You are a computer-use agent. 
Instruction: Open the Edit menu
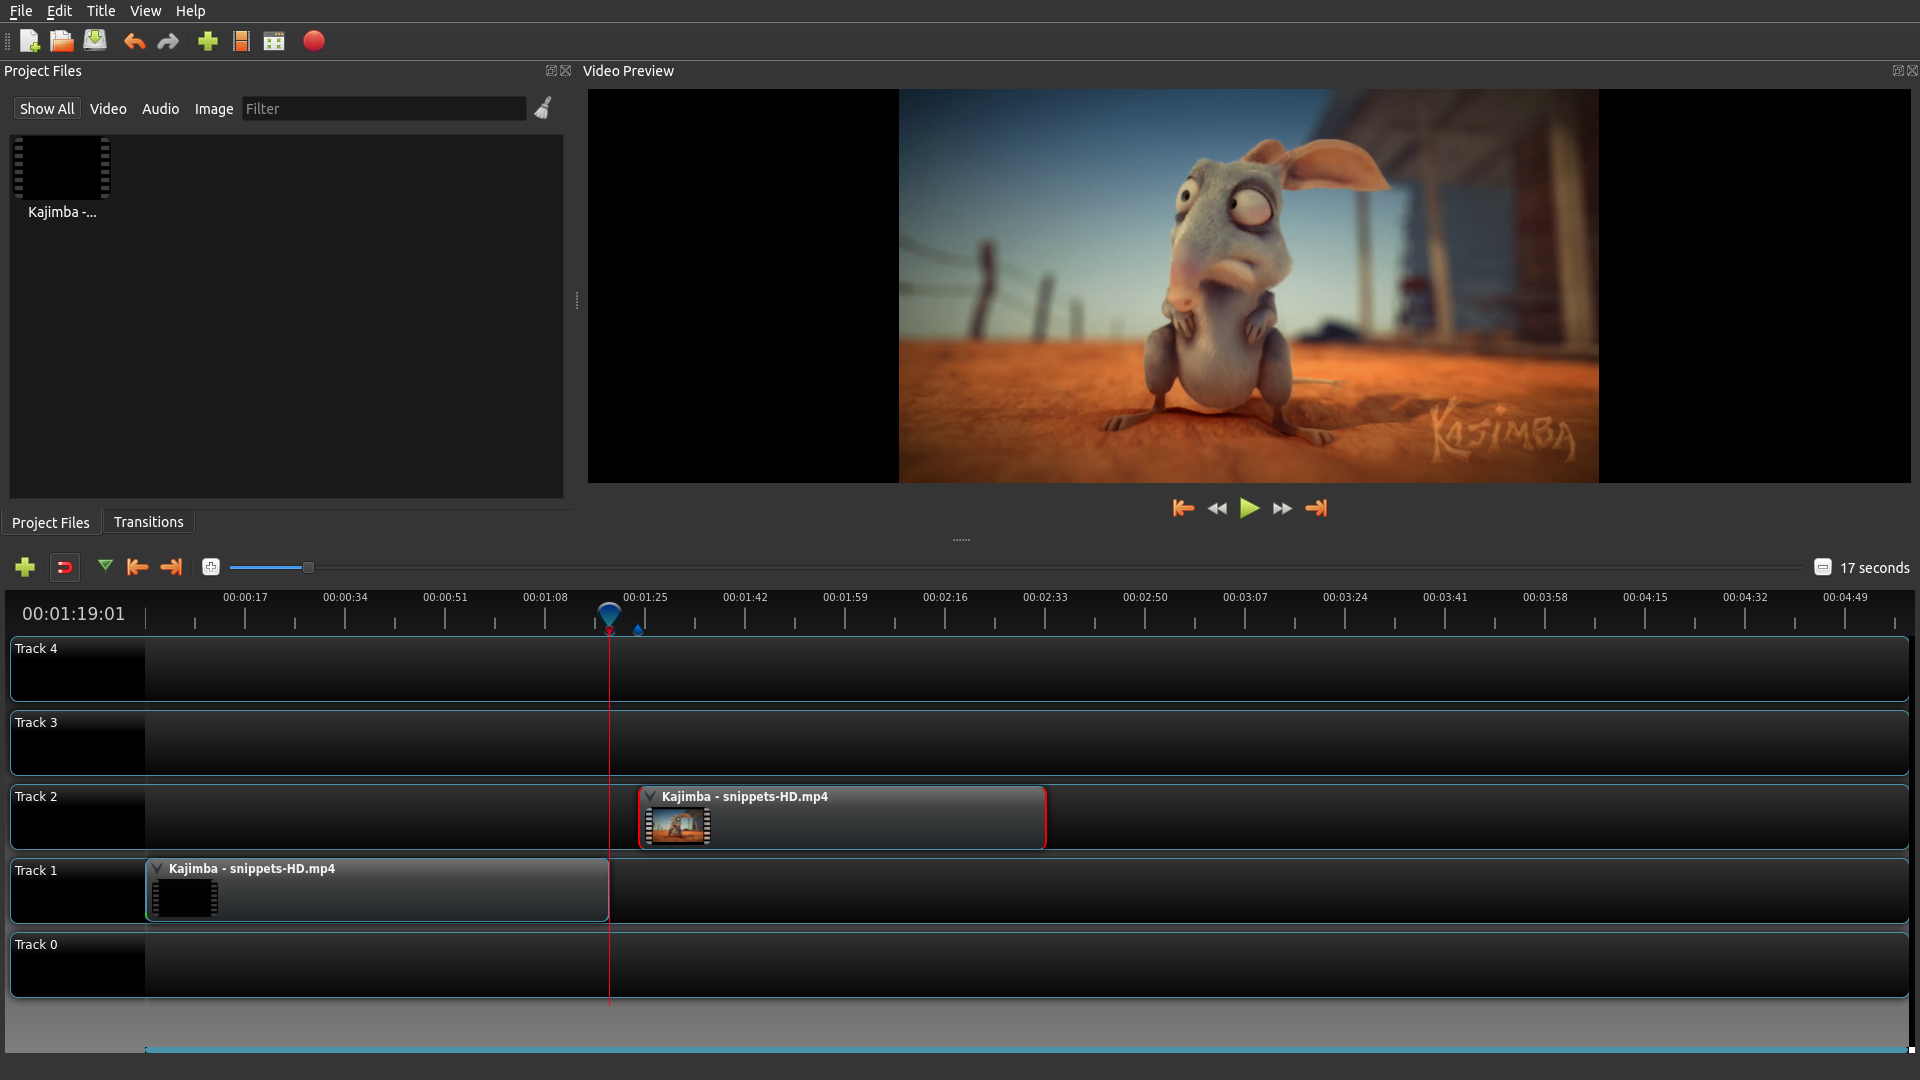59,11
